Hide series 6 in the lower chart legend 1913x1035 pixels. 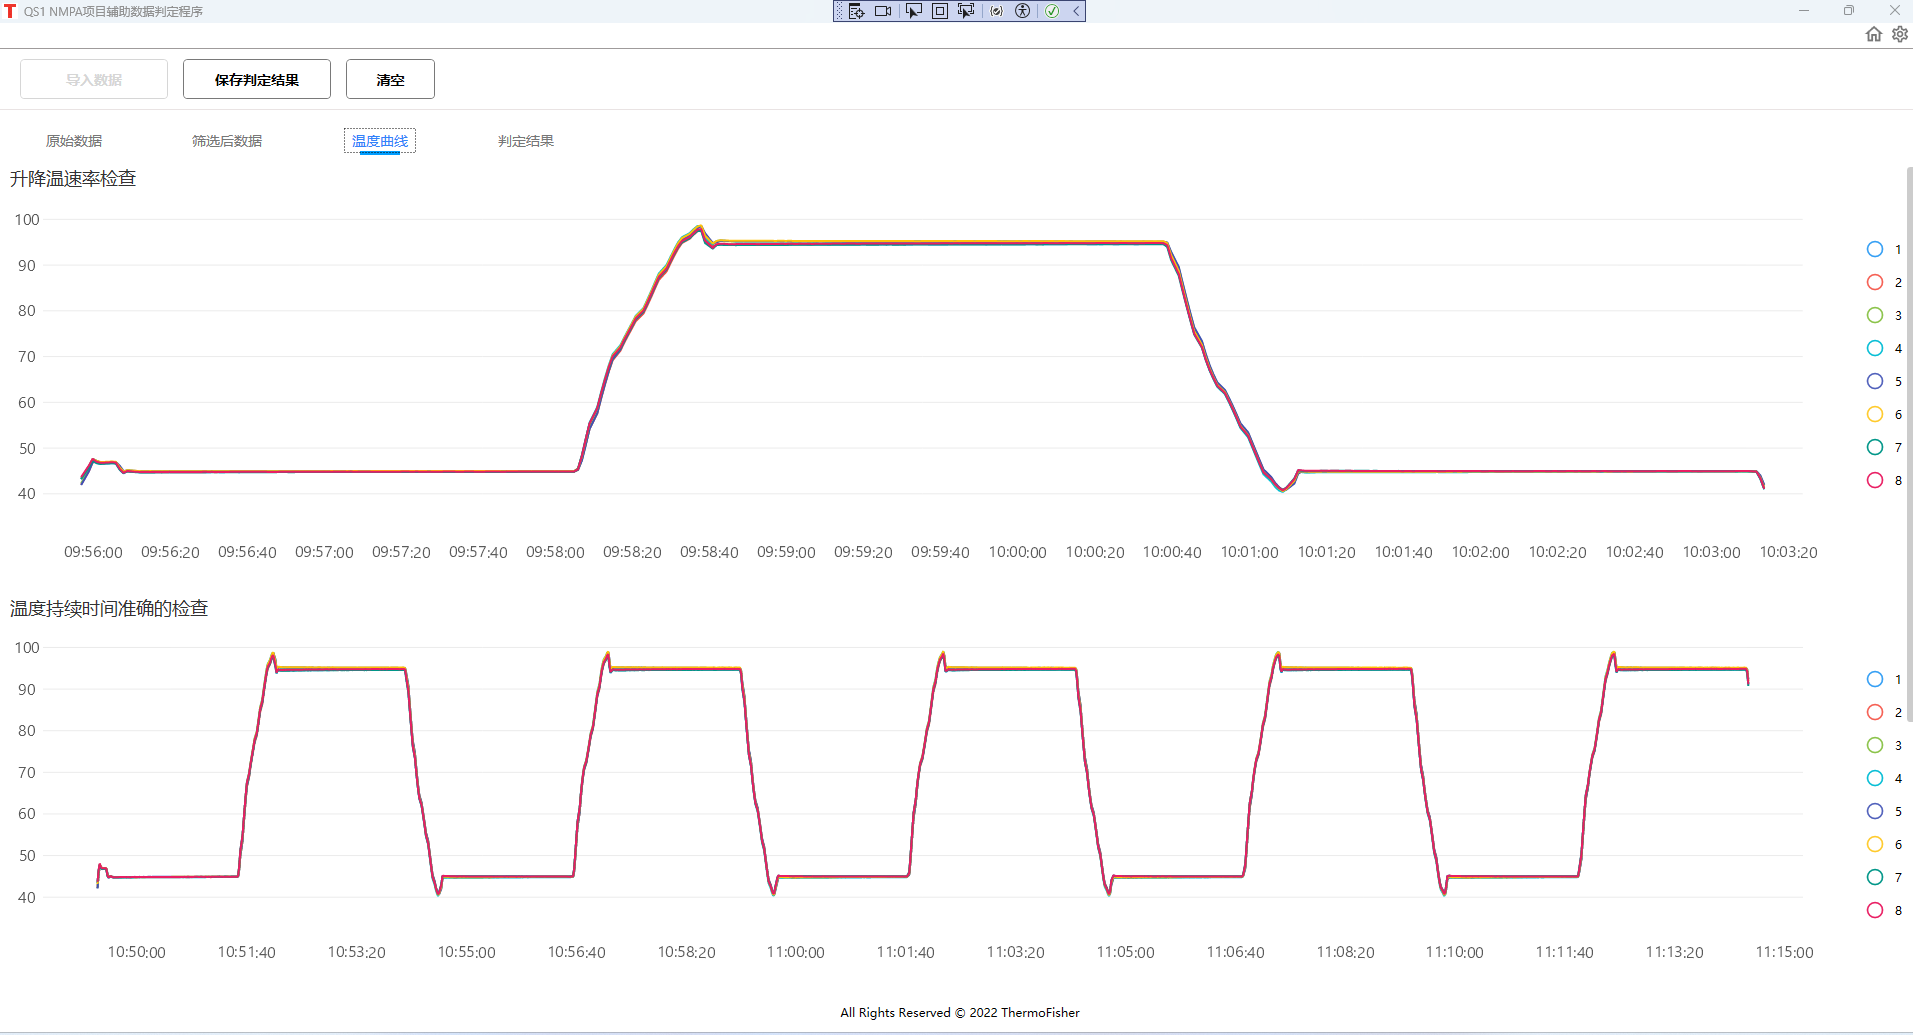pyautogui.click(x=1884, y=844)
